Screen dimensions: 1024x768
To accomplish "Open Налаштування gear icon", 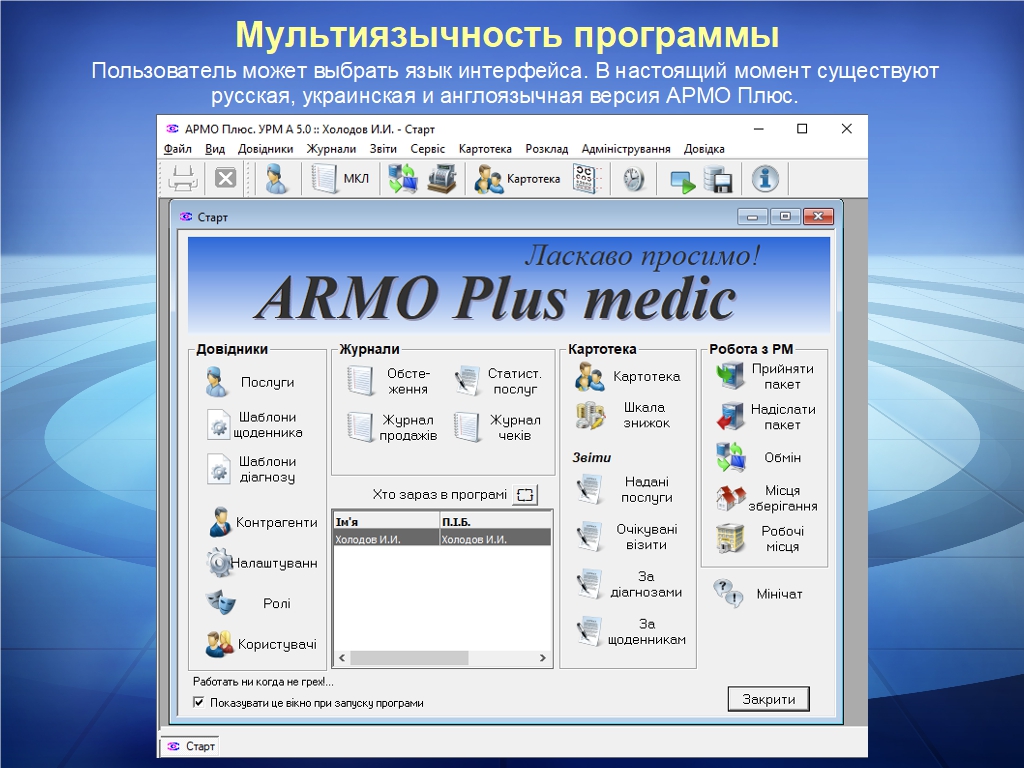I will pos(220,563).
